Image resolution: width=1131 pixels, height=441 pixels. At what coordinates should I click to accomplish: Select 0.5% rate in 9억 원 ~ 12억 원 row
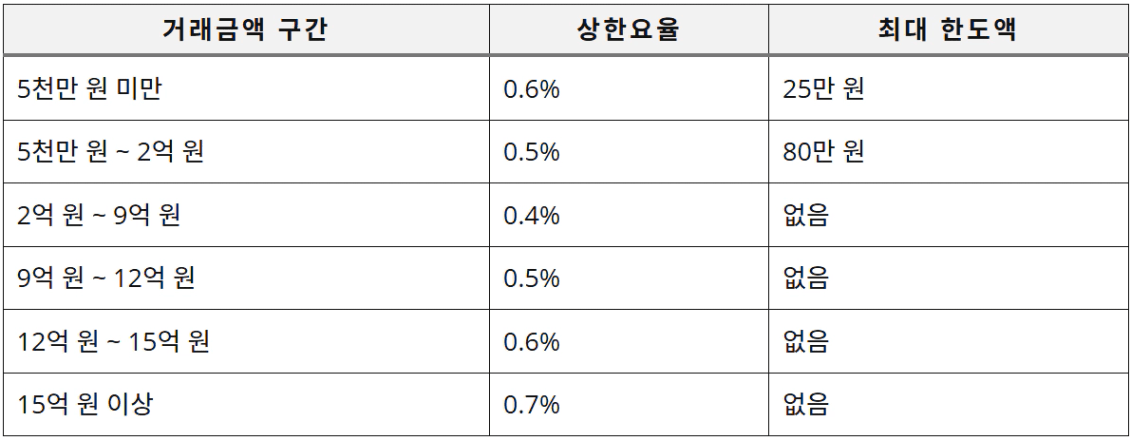(531, 278)
